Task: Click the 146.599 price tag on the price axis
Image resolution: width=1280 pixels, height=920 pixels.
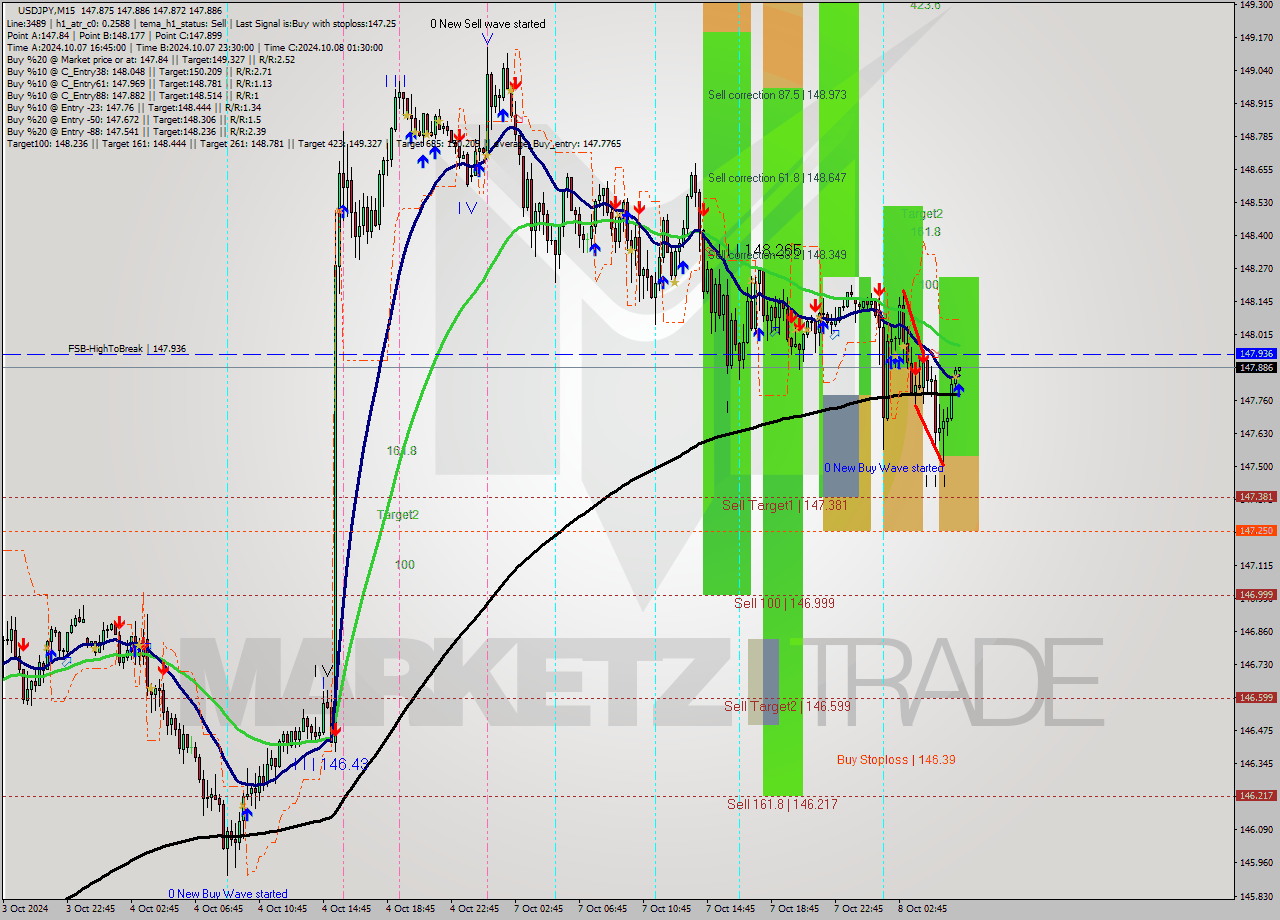Action: (x=1256, y=698)
